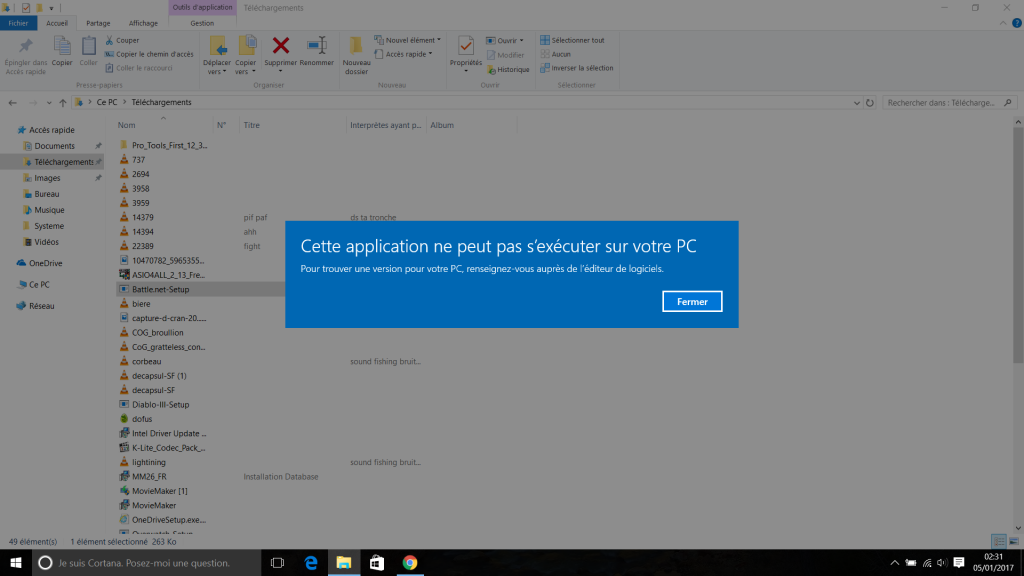
Task: Open the Fichier tab
Action: pyautogui.click(x=18, y=23)
